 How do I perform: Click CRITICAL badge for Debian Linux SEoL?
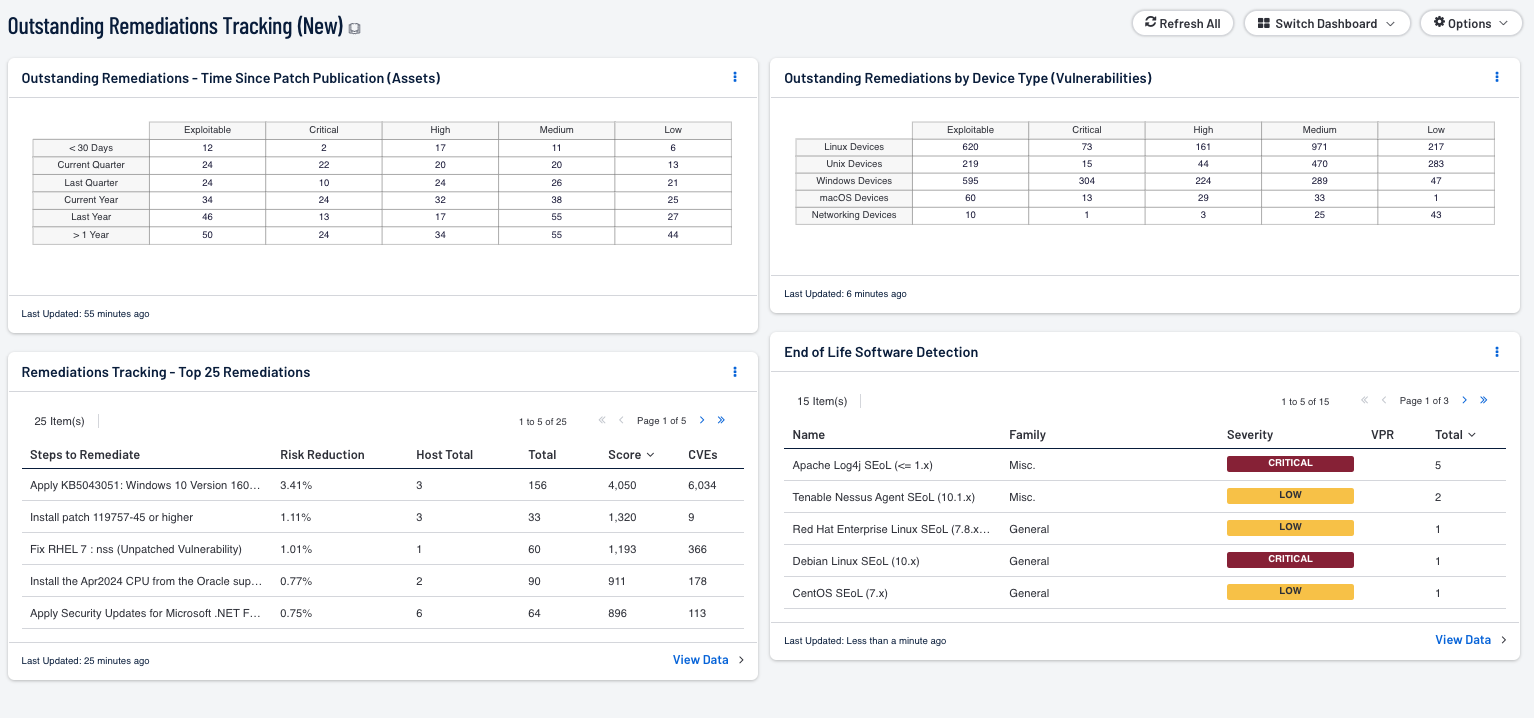(1290, 560)
